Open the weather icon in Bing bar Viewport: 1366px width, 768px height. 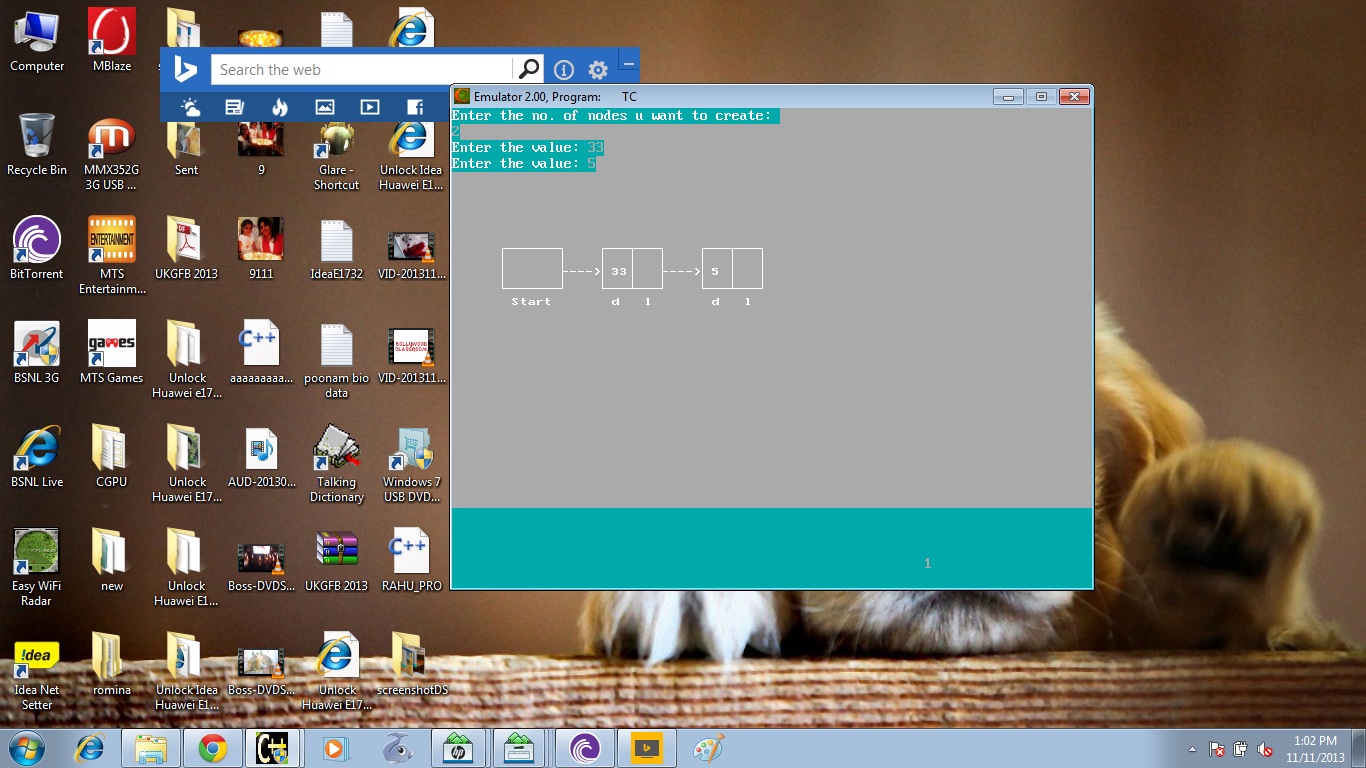tap(190, 107)
